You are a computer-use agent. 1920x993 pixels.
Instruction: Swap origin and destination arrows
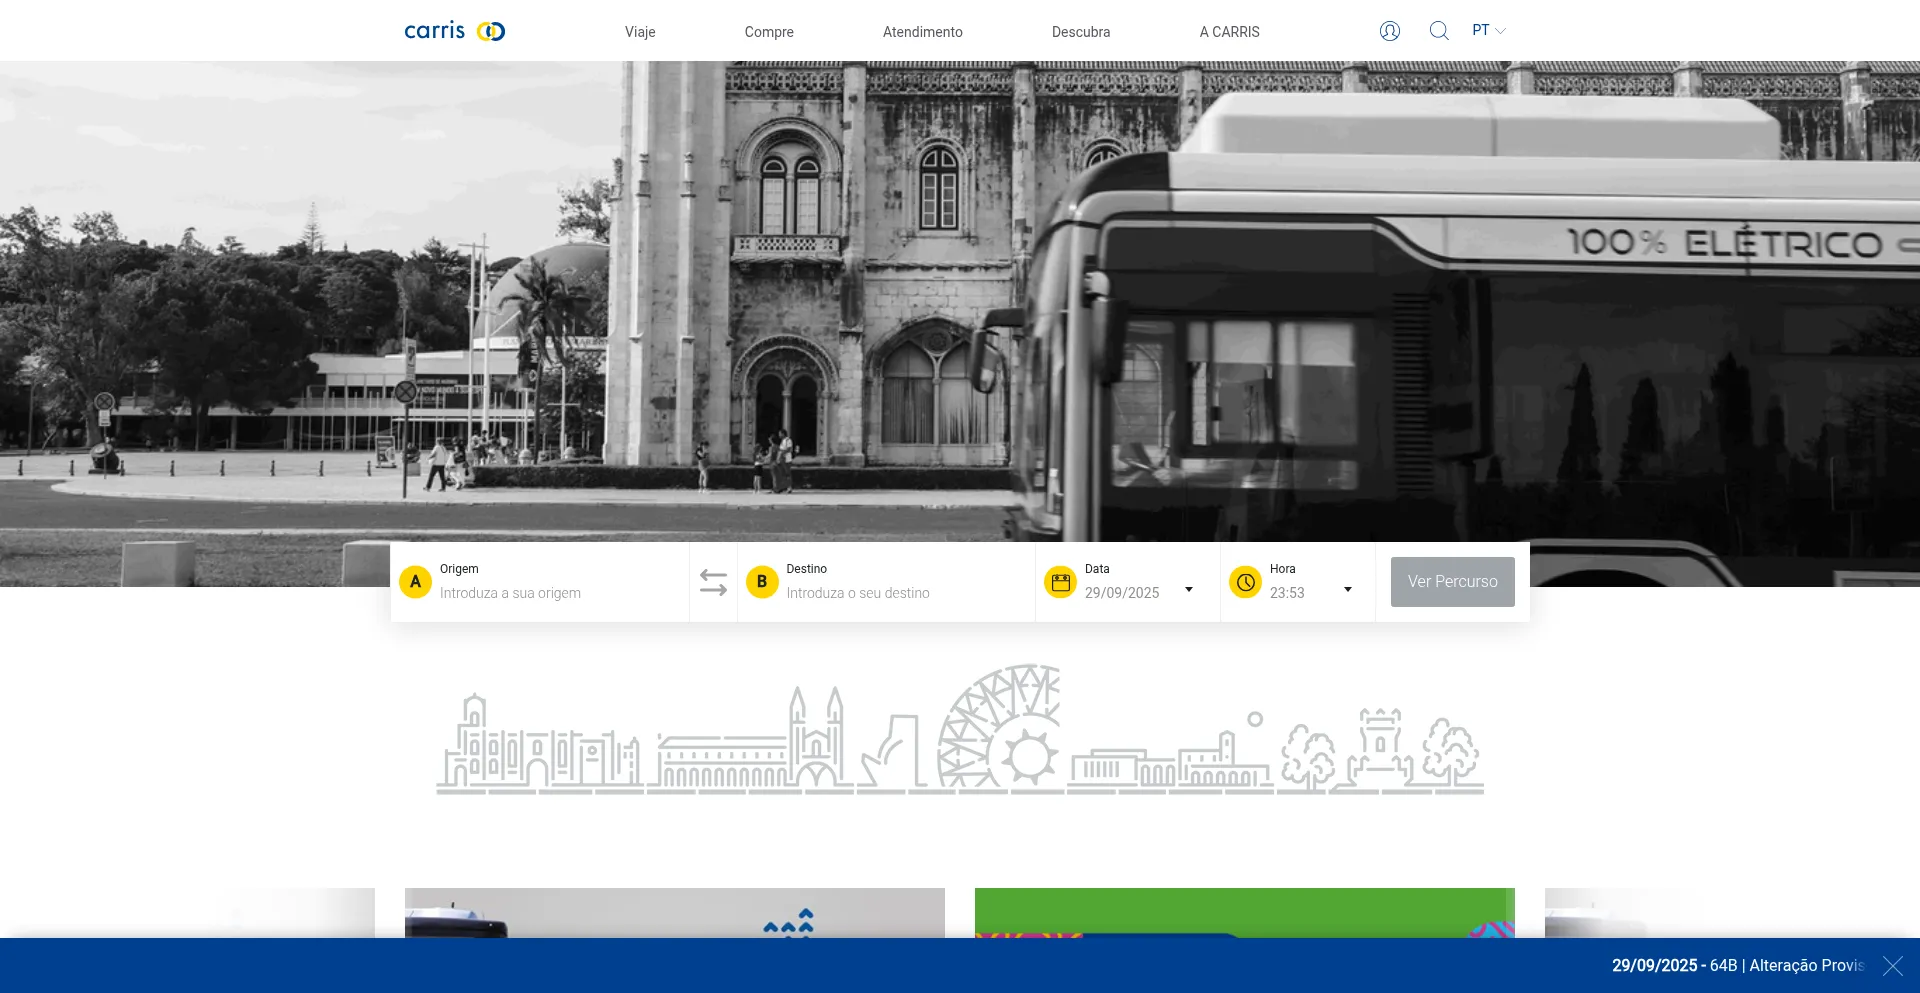[x=713, y=582]
